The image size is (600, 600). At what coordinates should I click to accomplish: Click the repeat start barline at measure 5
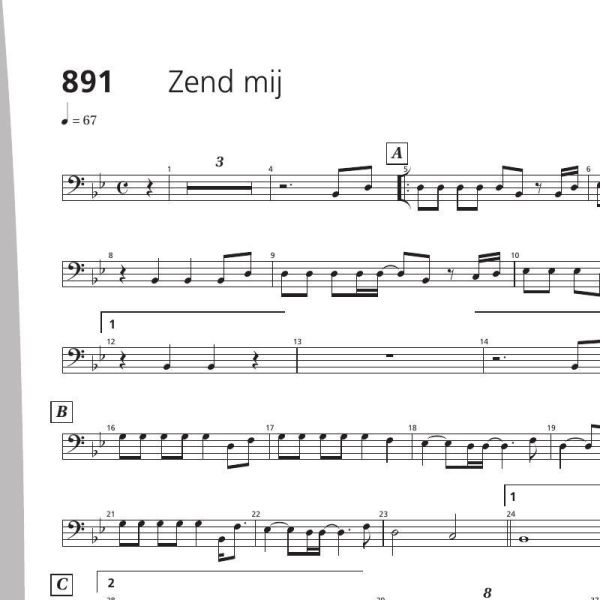pos(404,188)
